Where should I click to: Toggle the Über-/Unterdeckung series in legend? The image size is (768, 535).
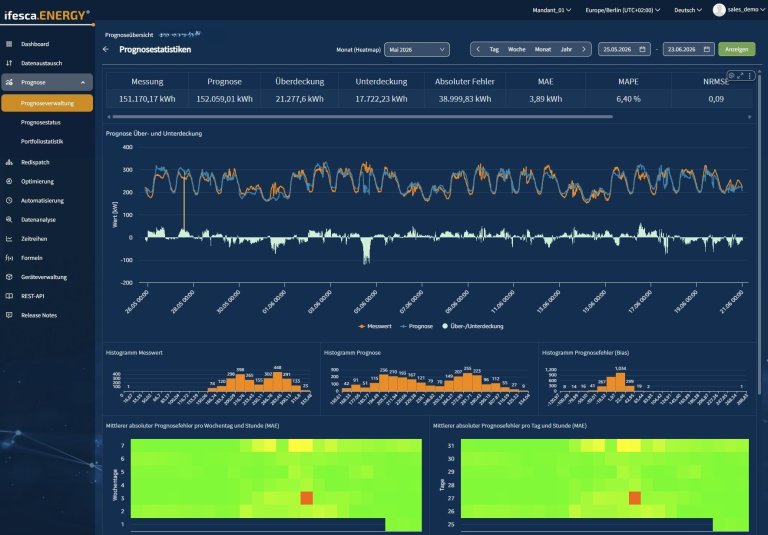click(x=473, y=326)
